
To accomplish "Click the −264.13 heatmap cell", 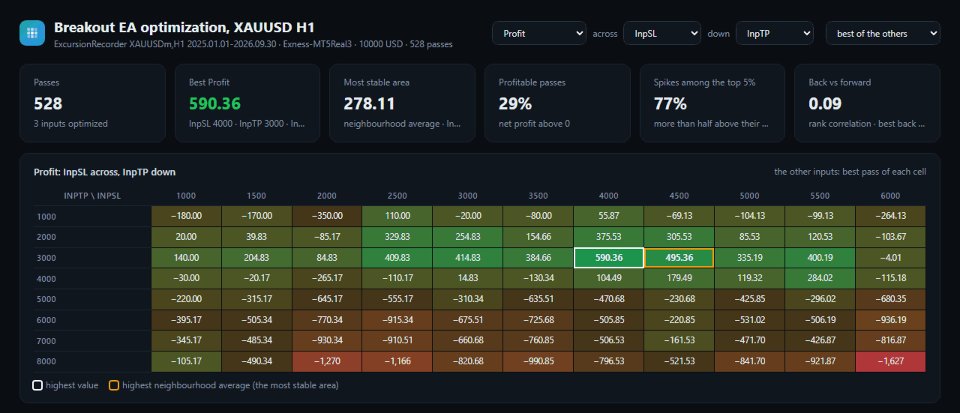I will pyautogui.click(x=890, y=216).
